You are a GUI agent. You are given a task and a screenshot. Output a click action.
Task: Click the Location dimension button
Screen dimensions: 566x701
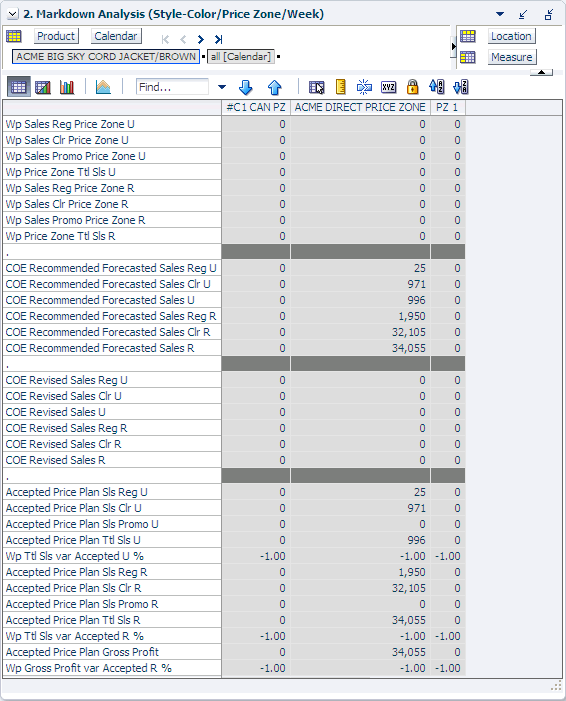click(x=511, y=36)
